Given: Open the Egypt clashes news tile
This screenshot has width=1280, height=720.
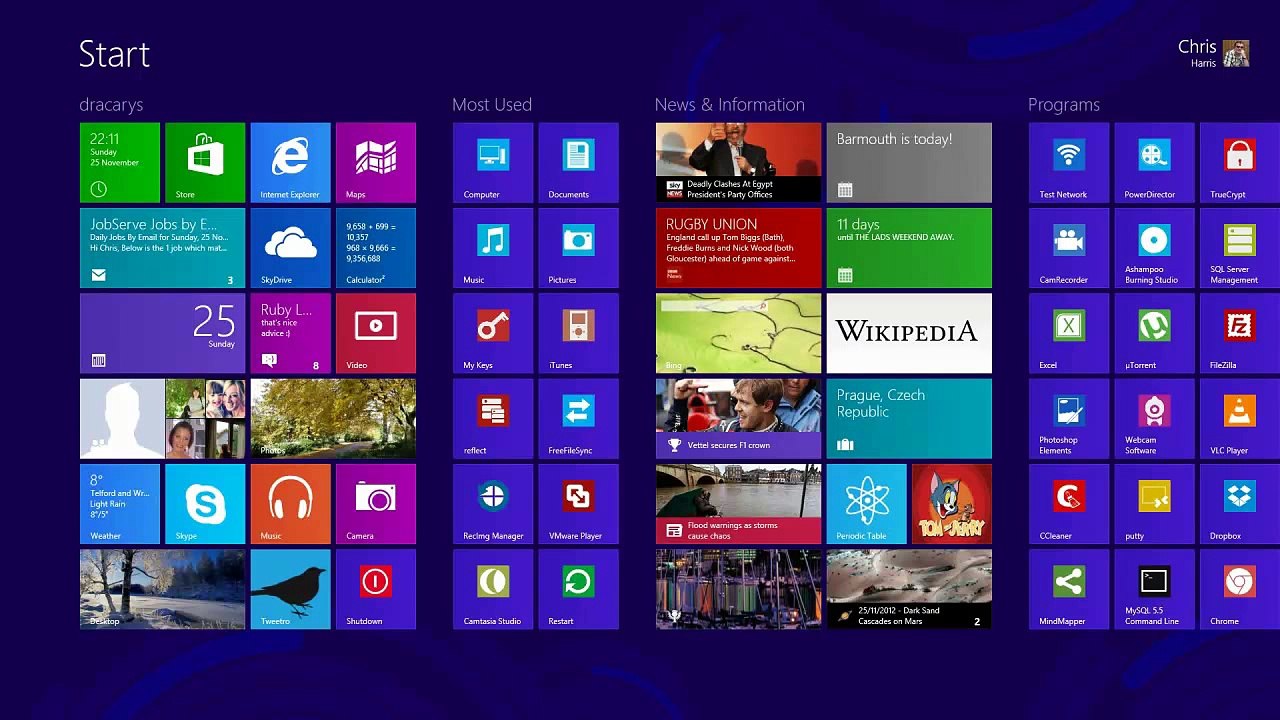Looking at the screenshot, I should [738, 163].
